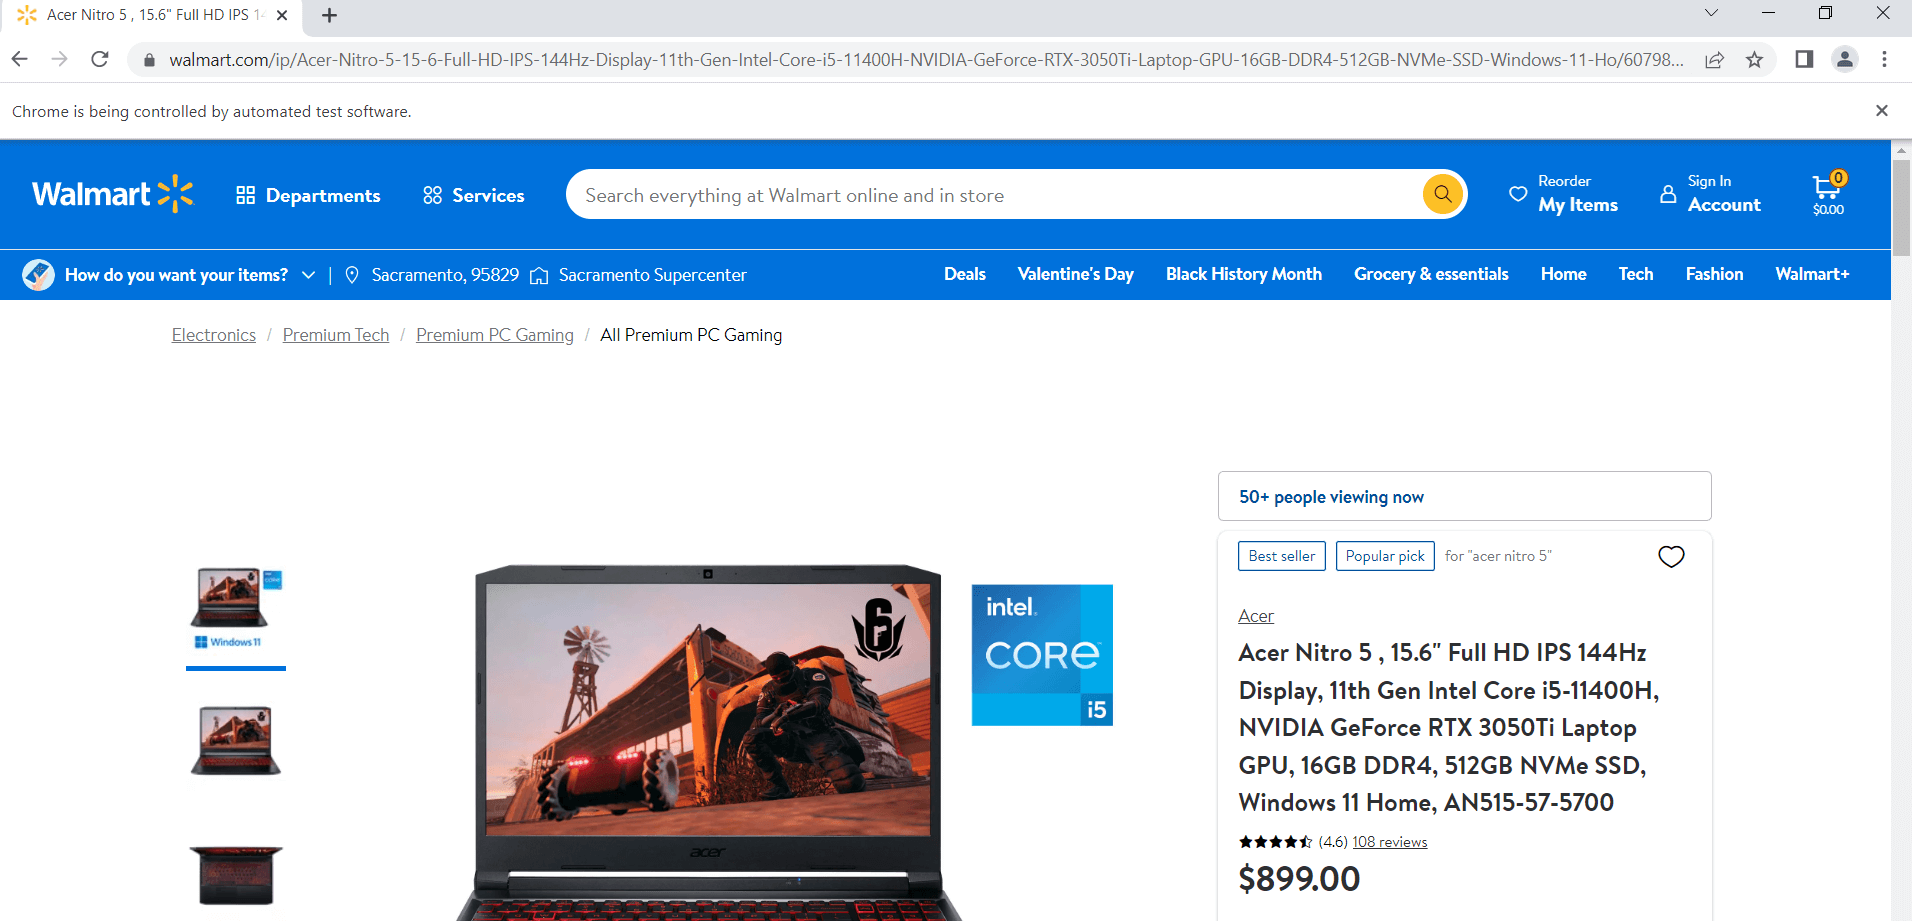
Task: Open Black History Month nav link
Action: (x=1244, y=274)
